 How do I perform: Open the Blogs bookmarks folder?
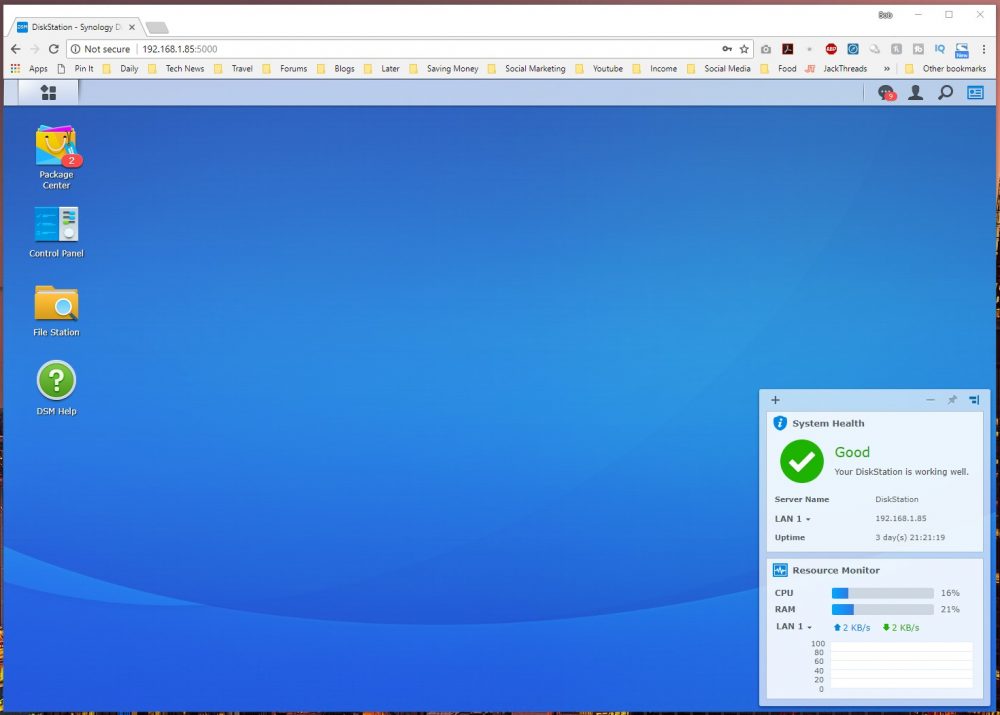(x=335, y=68)
